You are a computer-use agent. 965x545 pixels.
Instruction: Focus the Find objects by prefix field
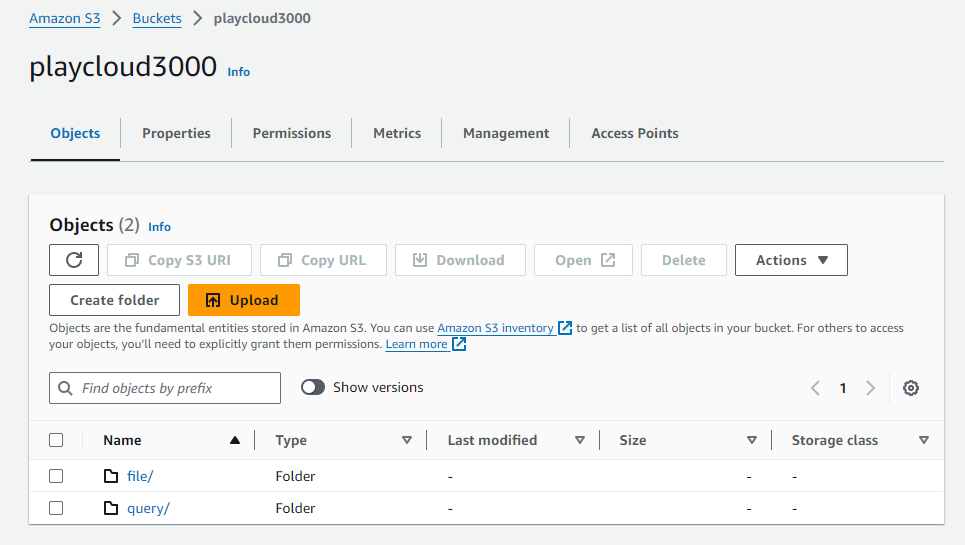pos(165,388)
